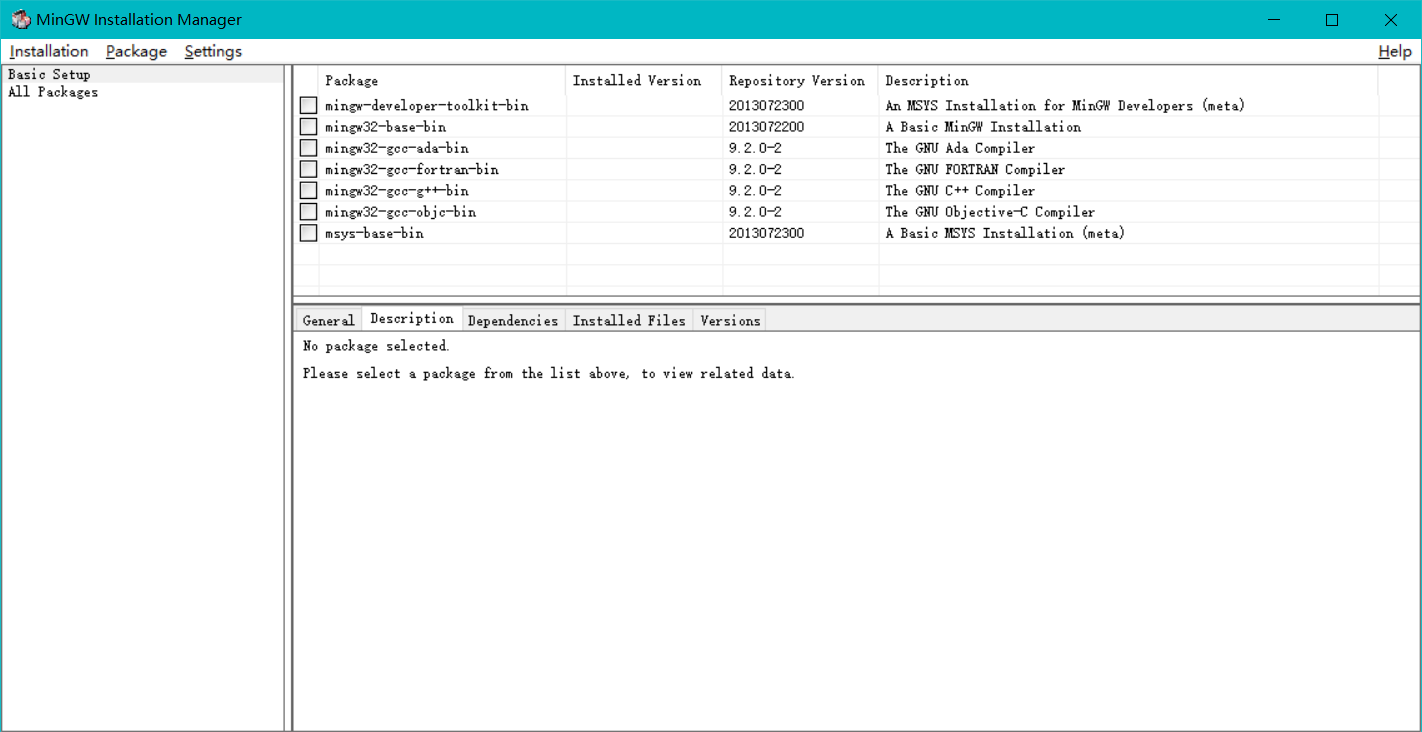The height and width of the screenshot is (732, 1422).
Task: Click repository version 2013072200
Action: tap(766, 127)
